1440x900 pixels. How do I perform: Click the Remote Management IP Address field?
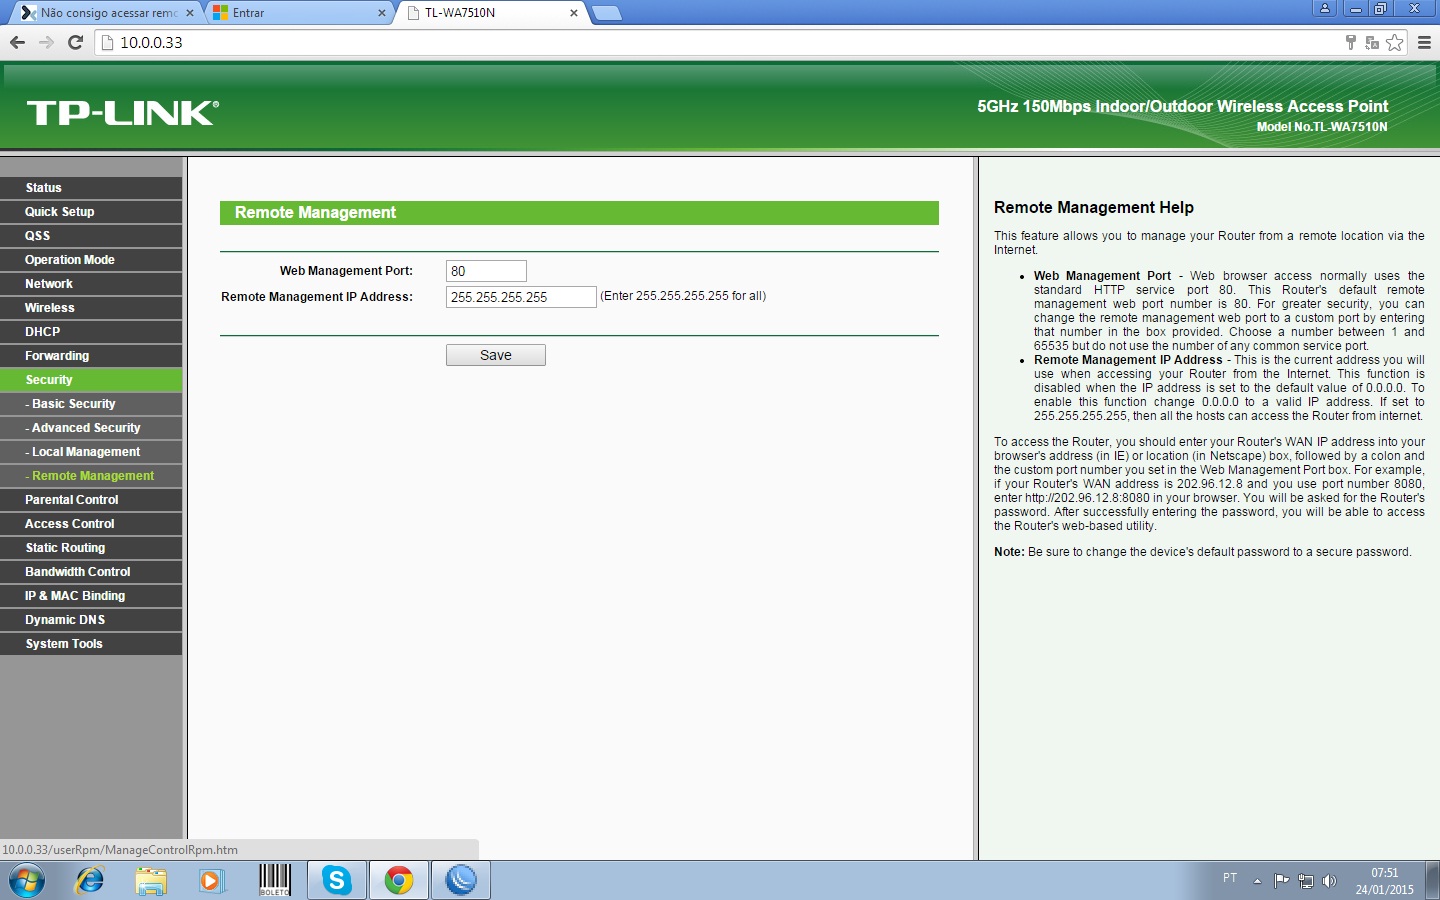pos(521,297)
